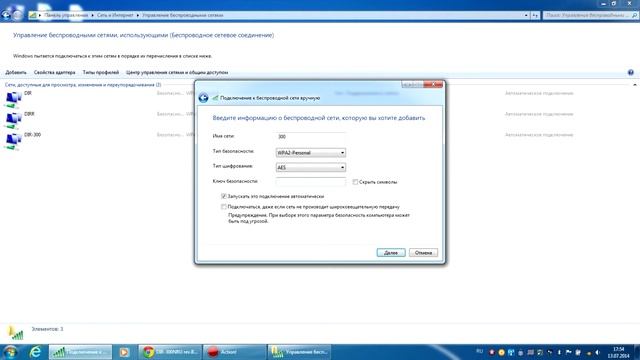Select the 'DIRR' network name

pos(29,114)
